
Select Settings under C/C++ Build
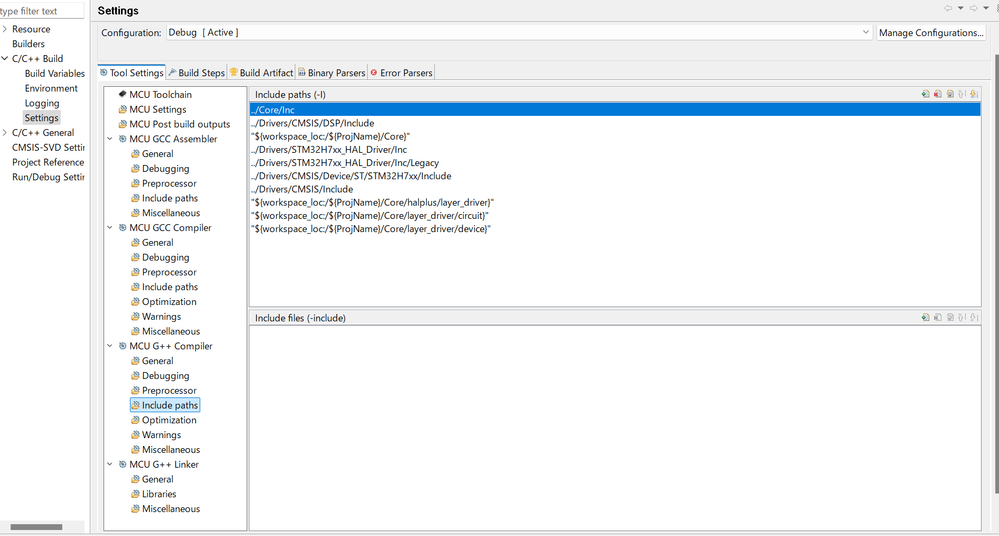[x=41, y=118]
